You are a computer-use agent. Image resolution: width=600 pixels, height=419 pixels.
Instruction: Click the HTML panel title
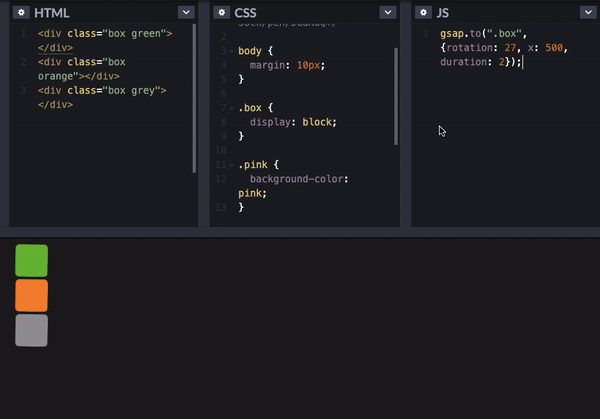(x=52, y=13)
